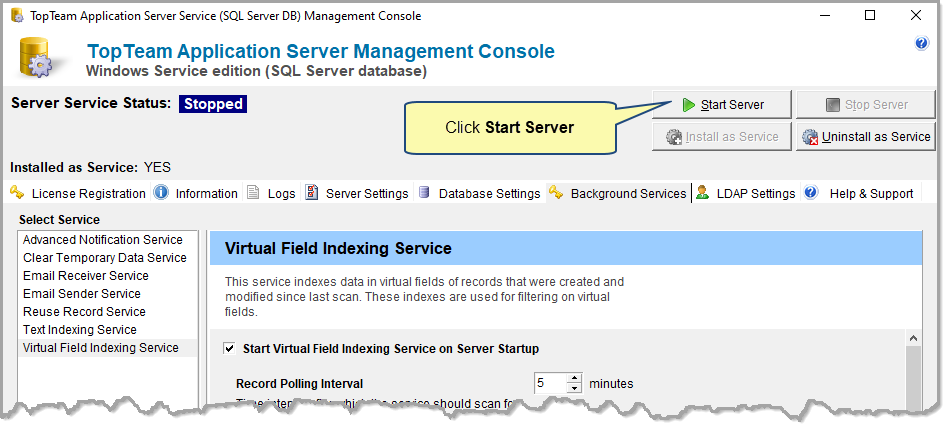Click the info icon beside Information tab
The image size is (946, 433).
click(x=161, y=193)
